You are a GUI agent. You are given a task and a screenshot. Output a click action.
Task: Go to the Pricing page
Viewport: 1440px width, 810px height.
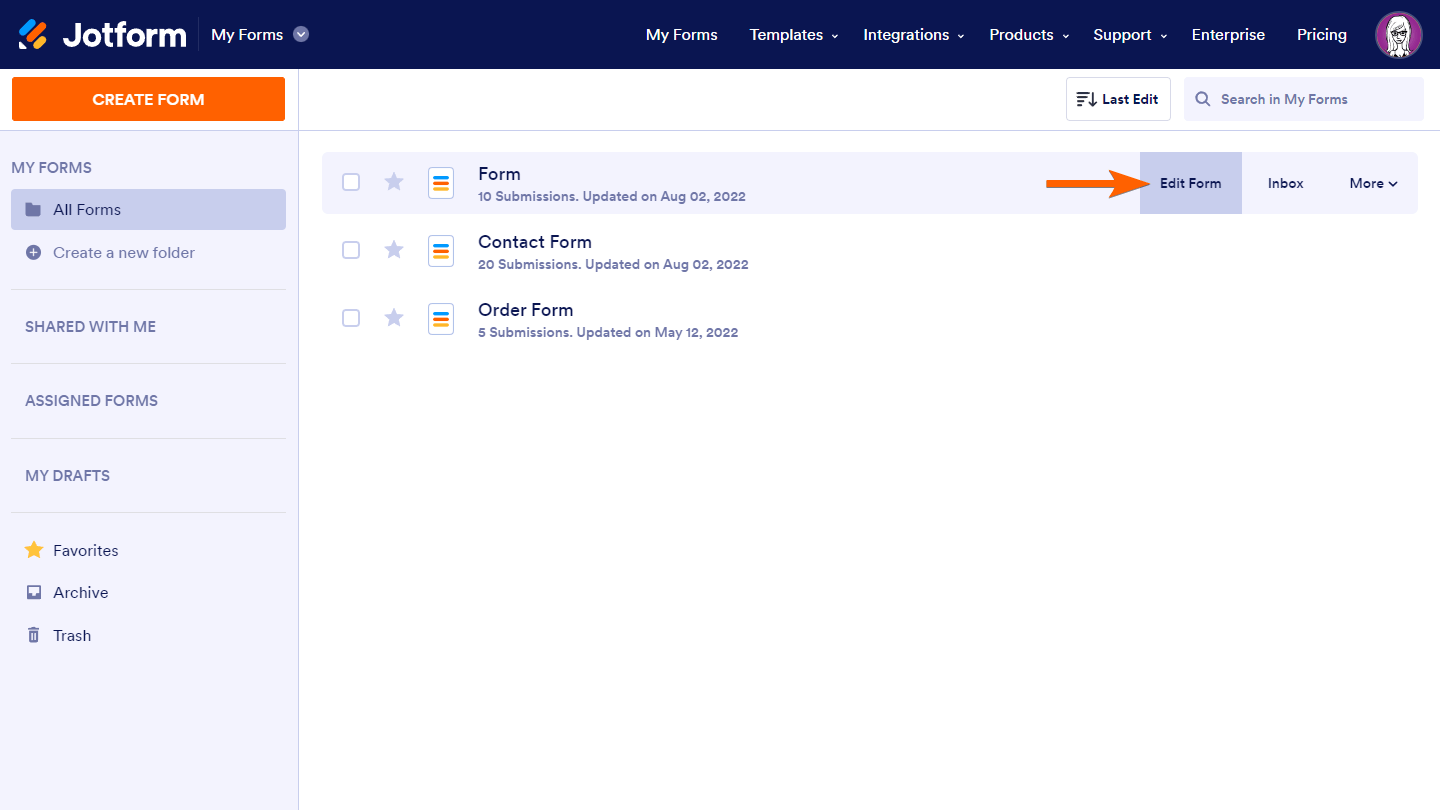click(x=1322, y=35)
